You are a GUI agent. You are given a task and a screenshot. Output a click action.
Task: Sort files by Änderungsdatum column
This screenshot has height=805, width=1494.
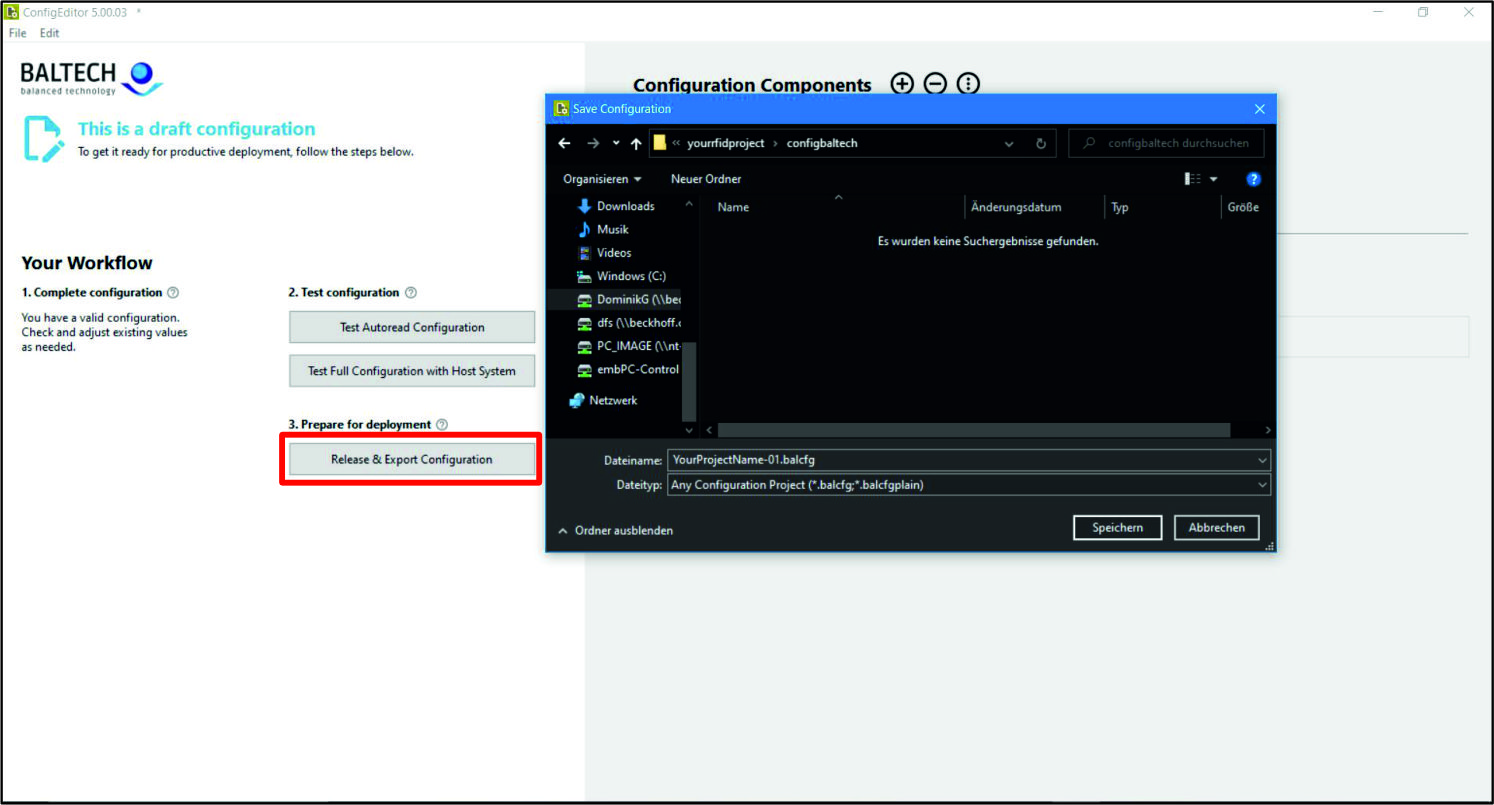(x=1035, y=207)
